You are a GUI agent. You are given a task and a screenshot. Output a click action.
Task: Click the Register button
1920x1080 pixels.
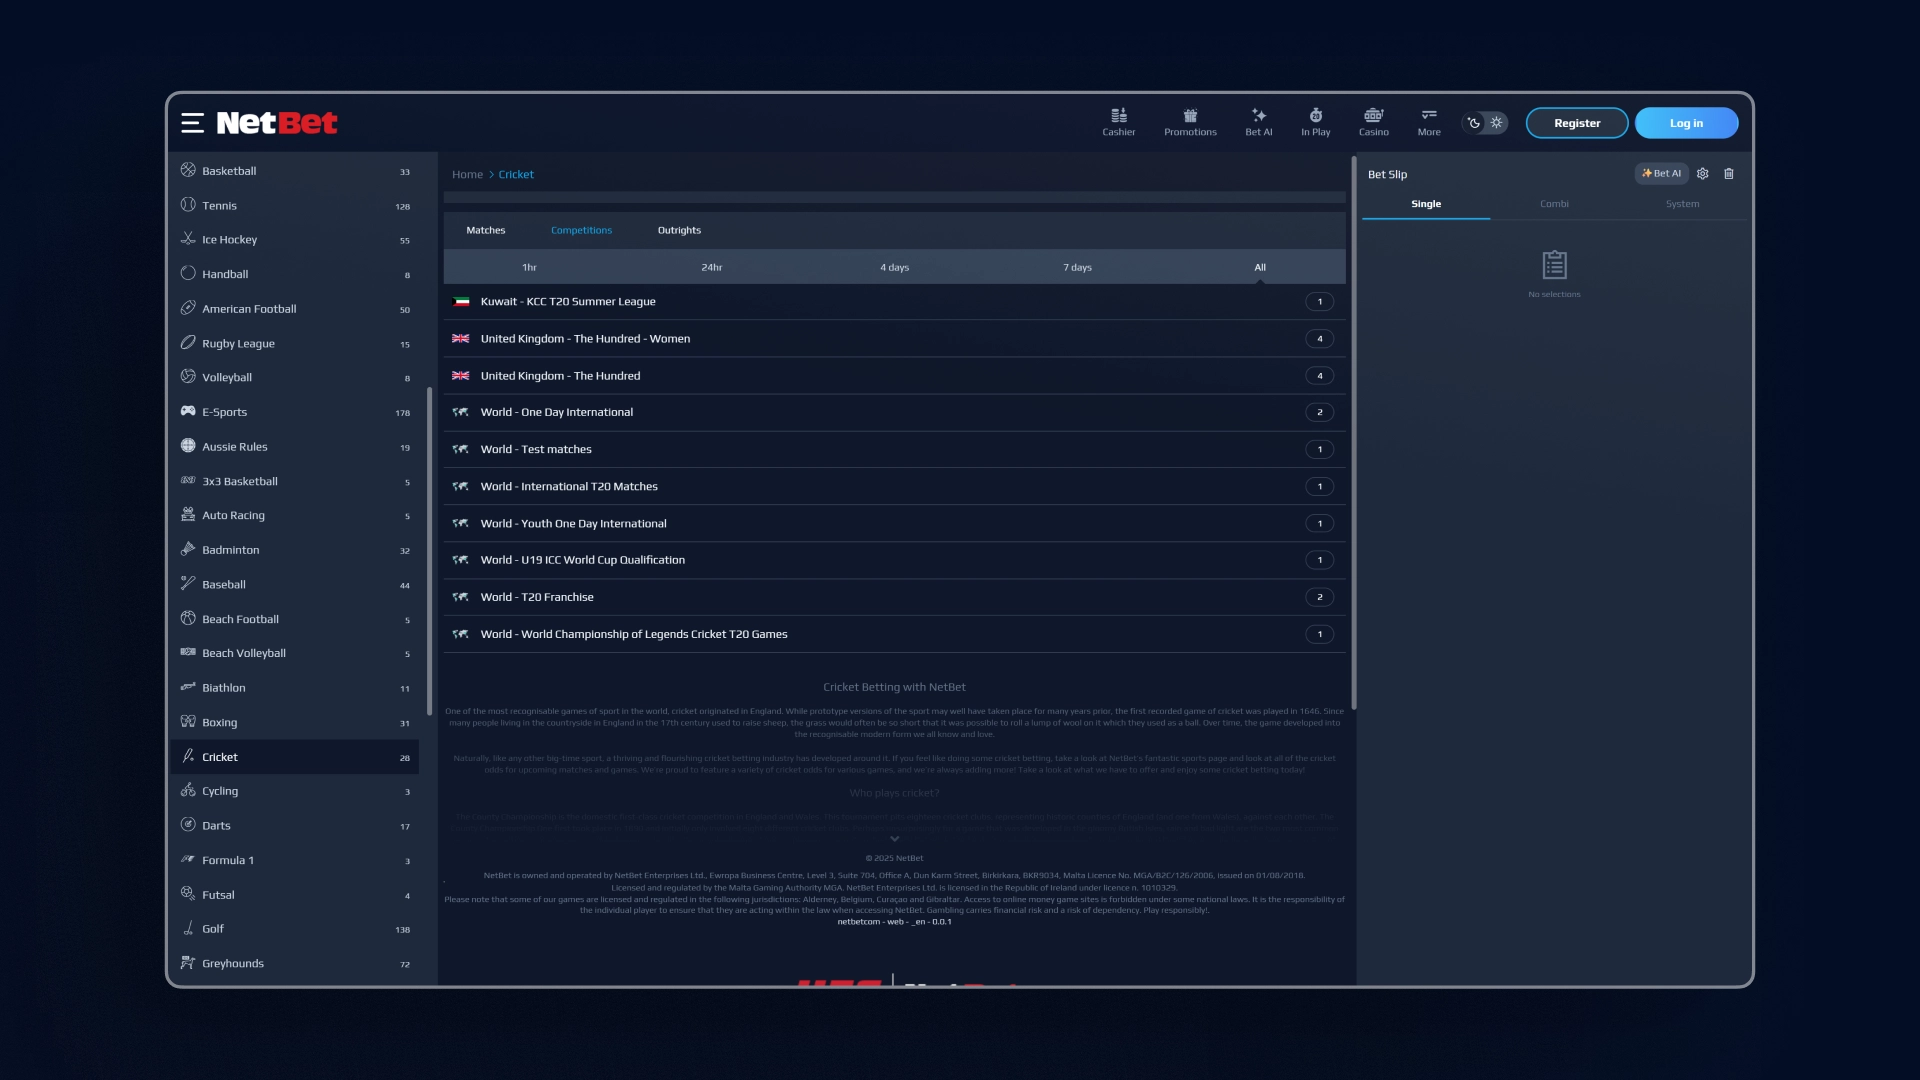[x=1577, y=123]
